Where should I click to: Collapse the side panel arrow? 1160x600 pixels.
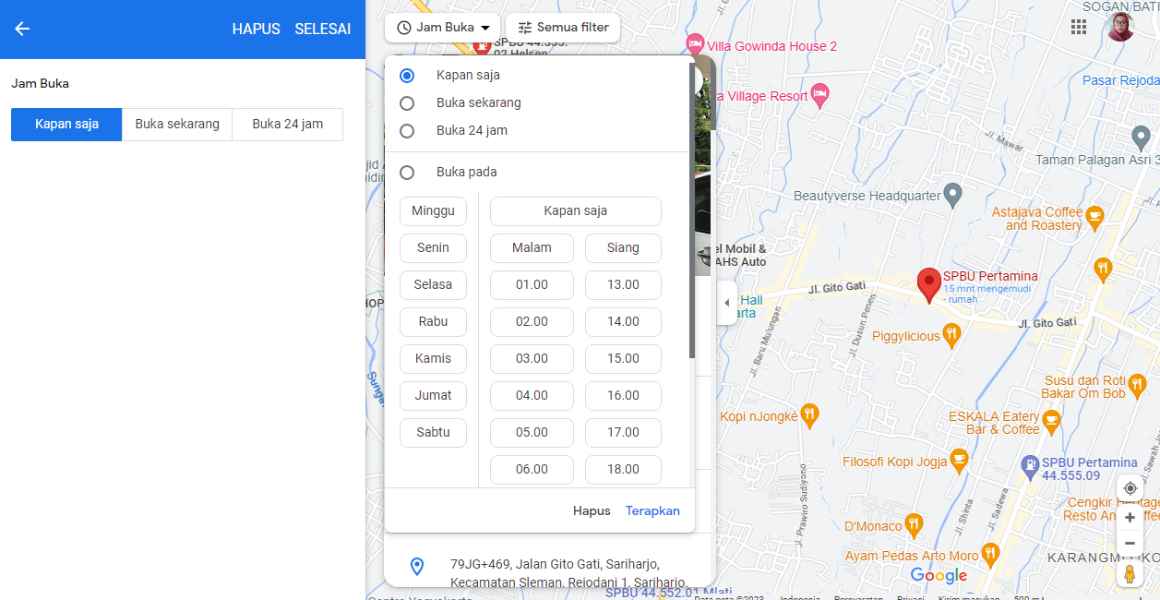[726, 303]
